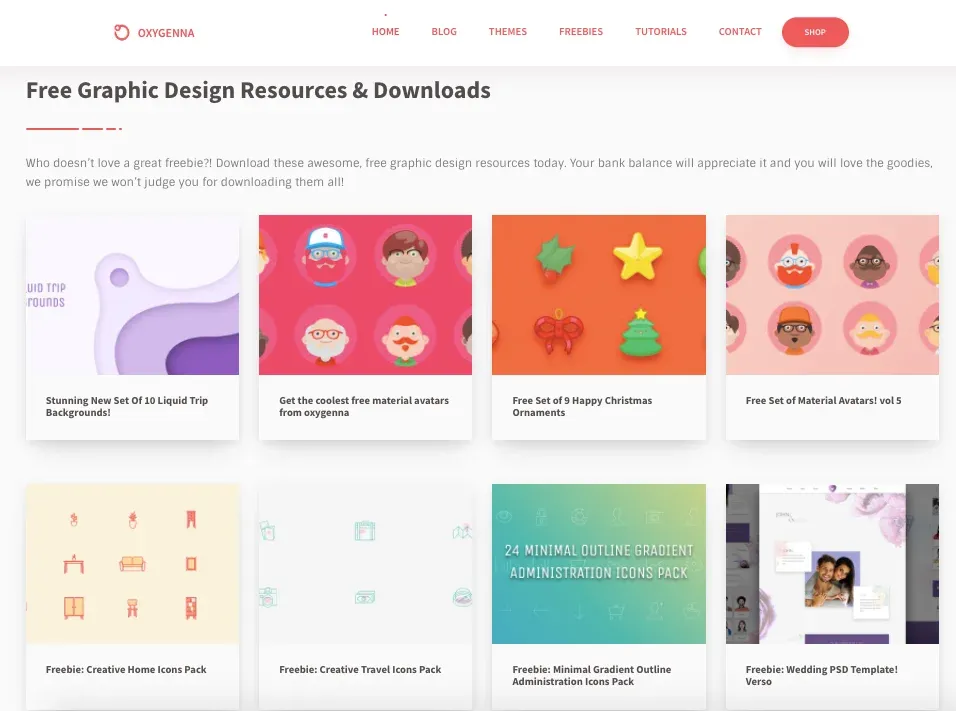
Task: Click the red Shop button
Action: click(815, 32)
